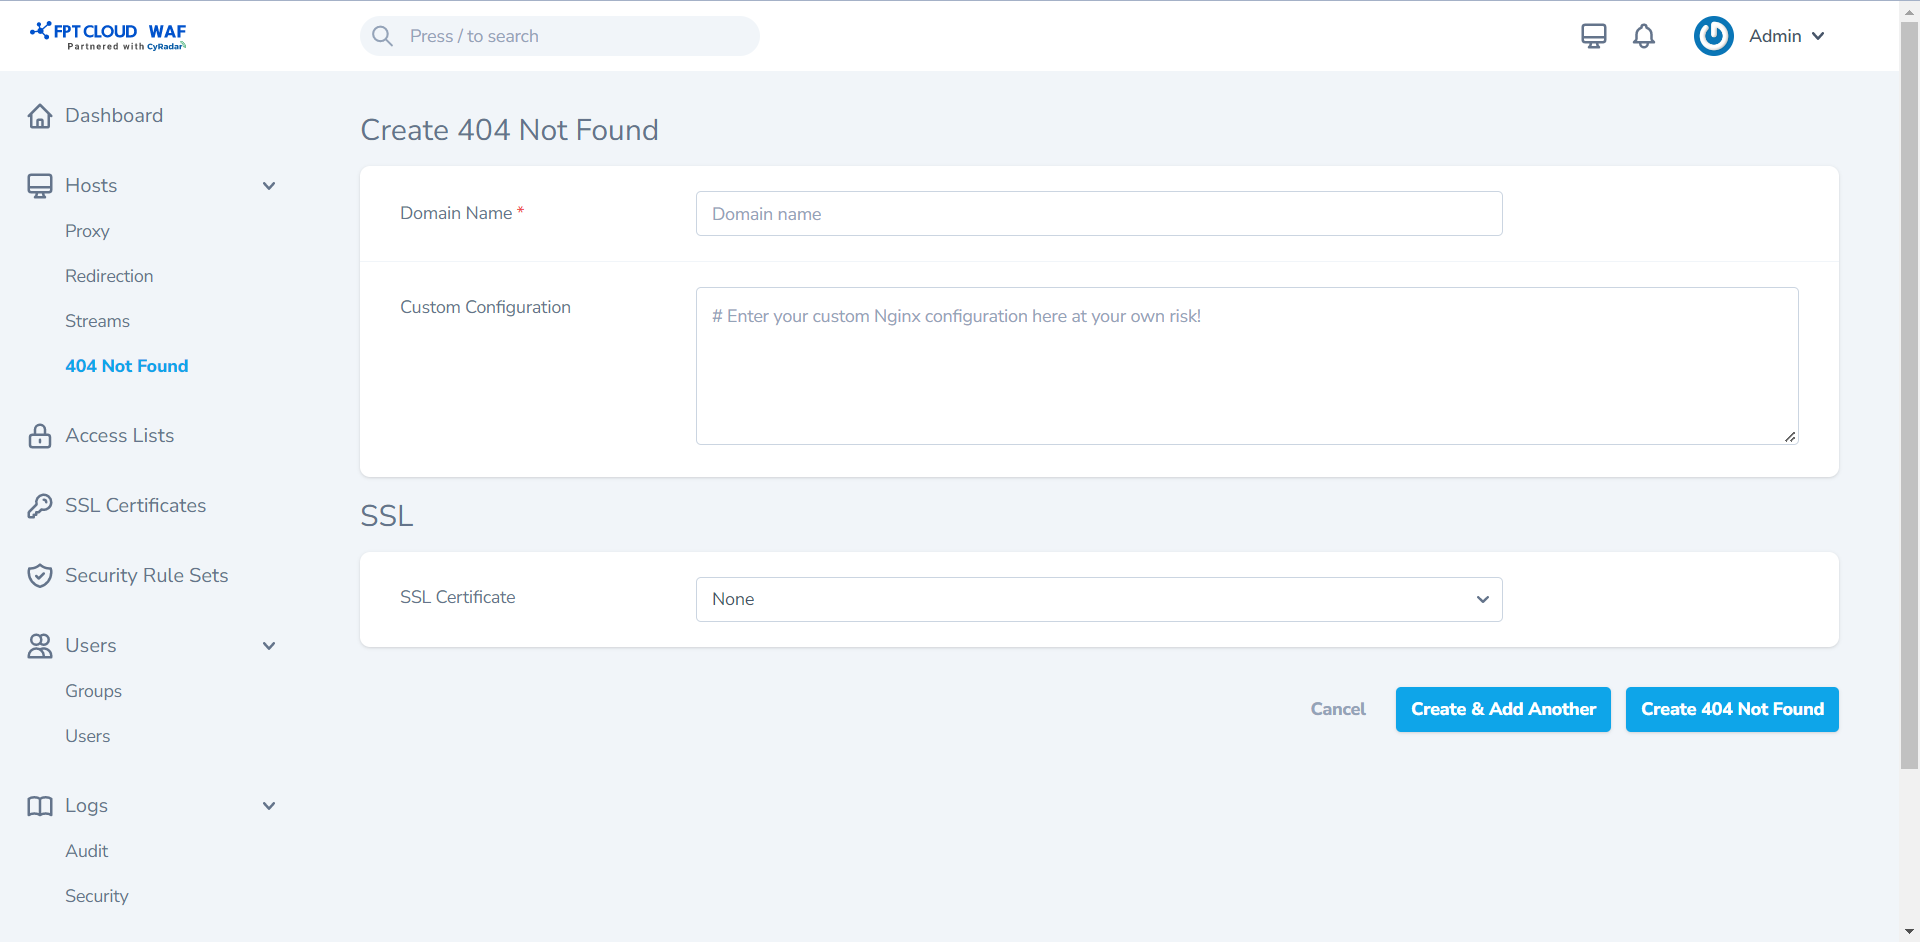The height and width of the screenshot is (942, 1920).
Task: Cancel the 404 host creation
Action: 1337,709
